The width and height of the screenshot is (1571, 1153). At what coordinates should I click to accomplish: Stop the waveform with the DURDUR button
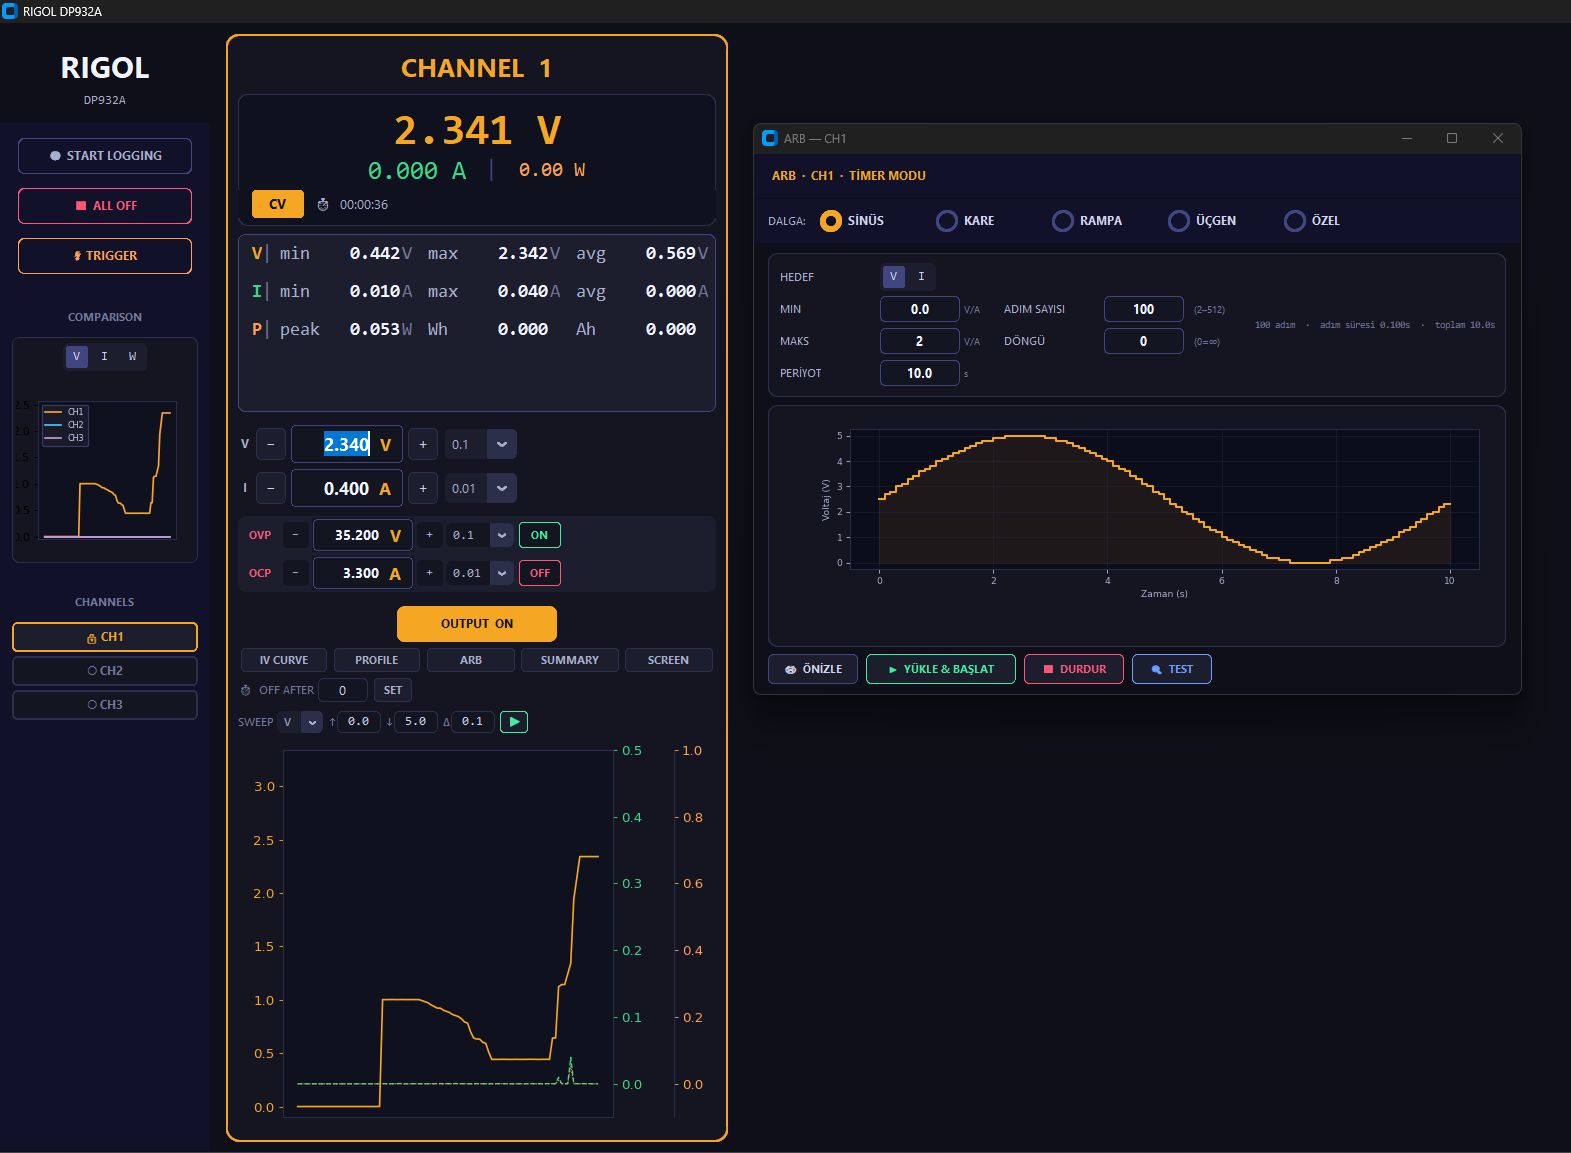[x=1073, y=669]
